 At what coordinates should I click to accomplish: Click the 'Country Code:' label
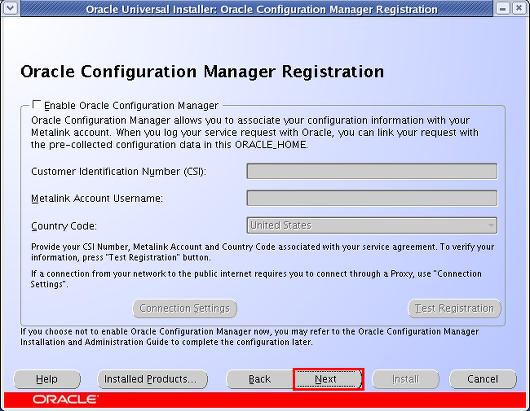(x=64, y=226)
